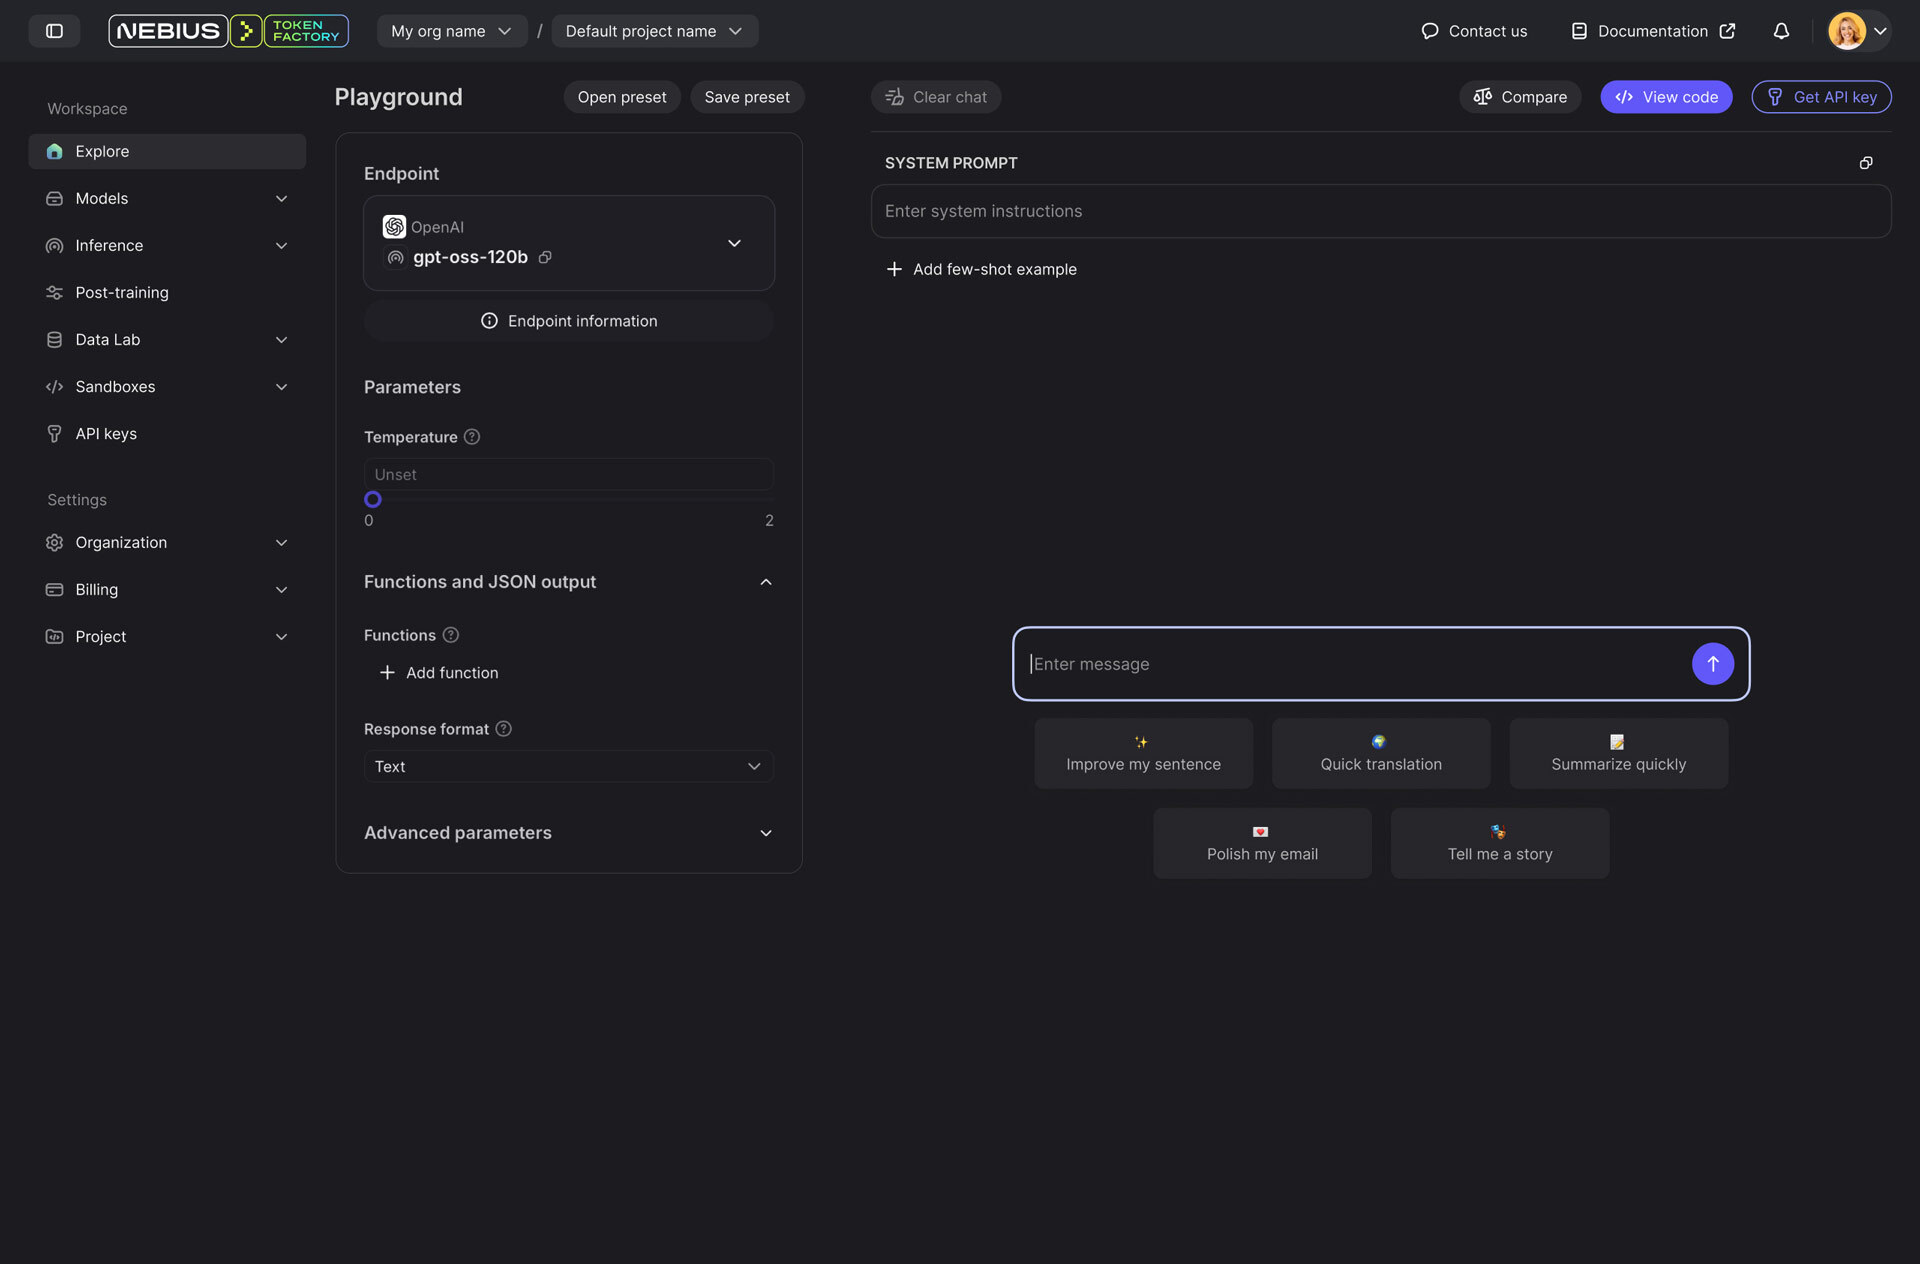Go to API keys page

pos(167,433)
